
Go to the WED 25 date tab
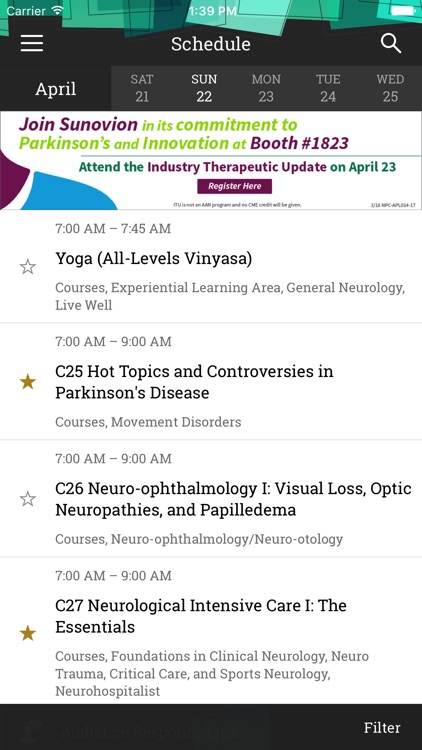[390, 88]
